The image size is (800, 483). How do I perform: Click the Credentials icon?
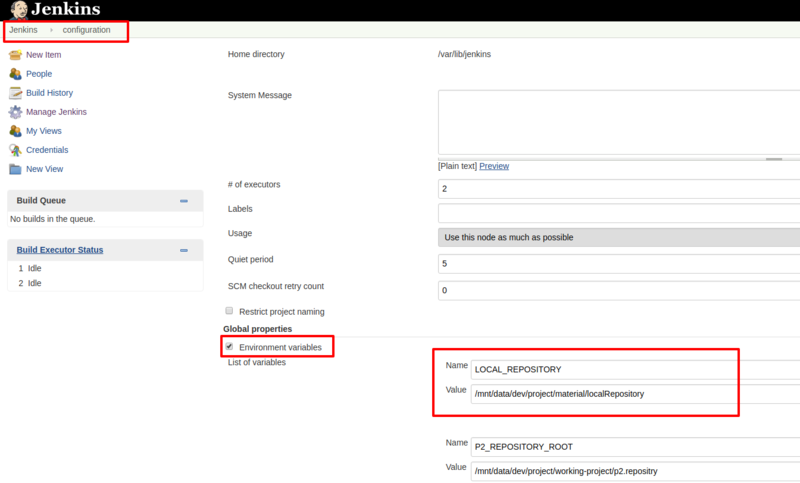(15, 150)
